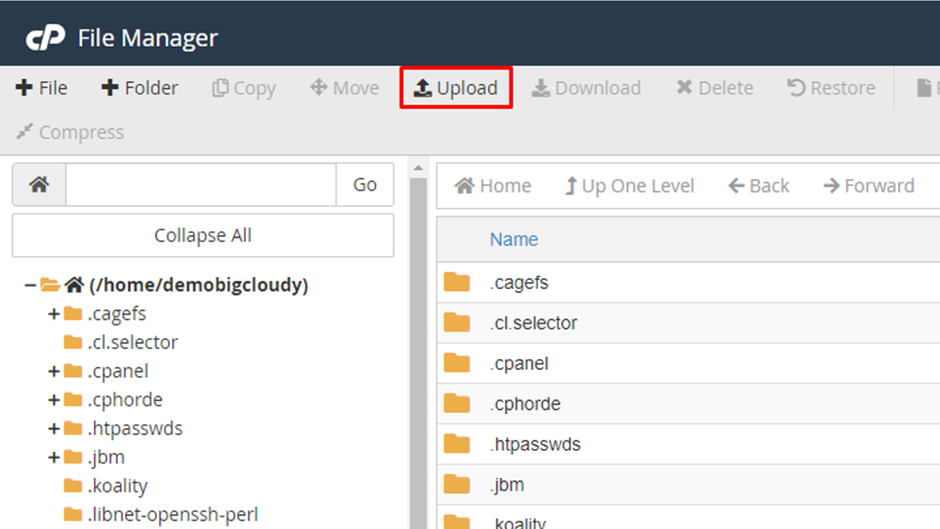940x529 pixels.
Task: Open .libnet-openssh-perl in the folder tree
Action: 173,515
